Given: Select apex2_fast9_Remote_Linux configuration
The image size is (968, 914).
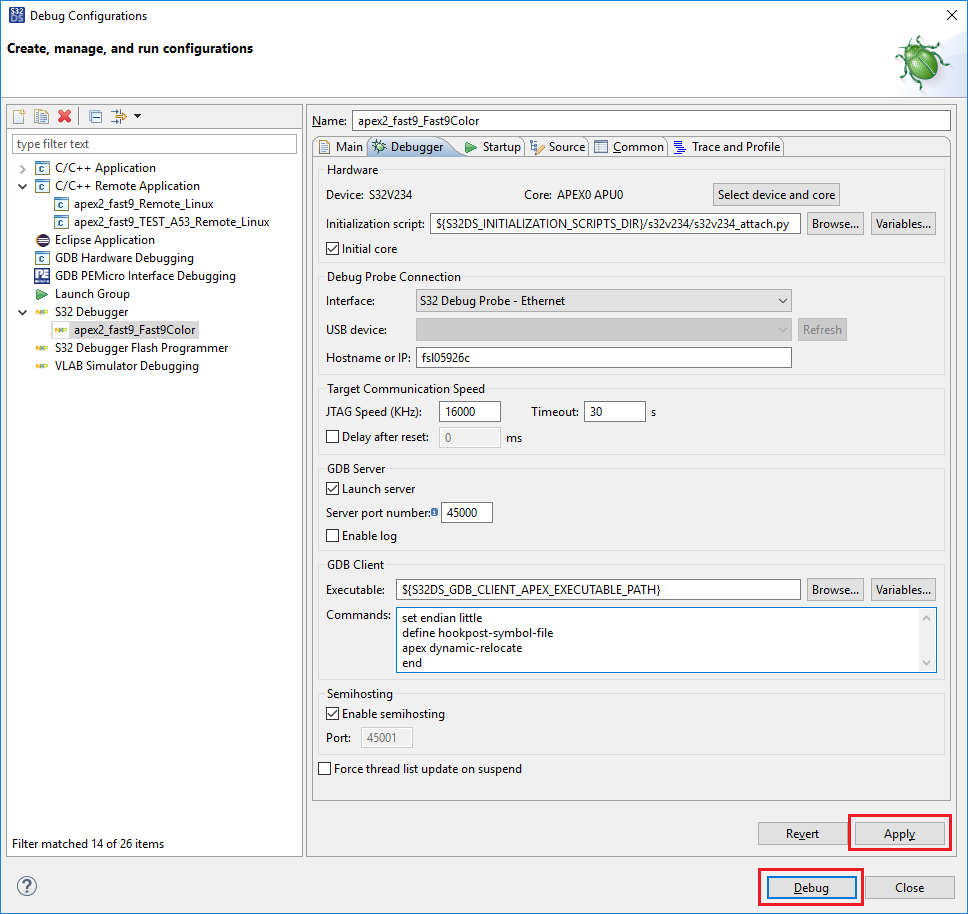Looking at the screenshot, I should click(143, 204).
